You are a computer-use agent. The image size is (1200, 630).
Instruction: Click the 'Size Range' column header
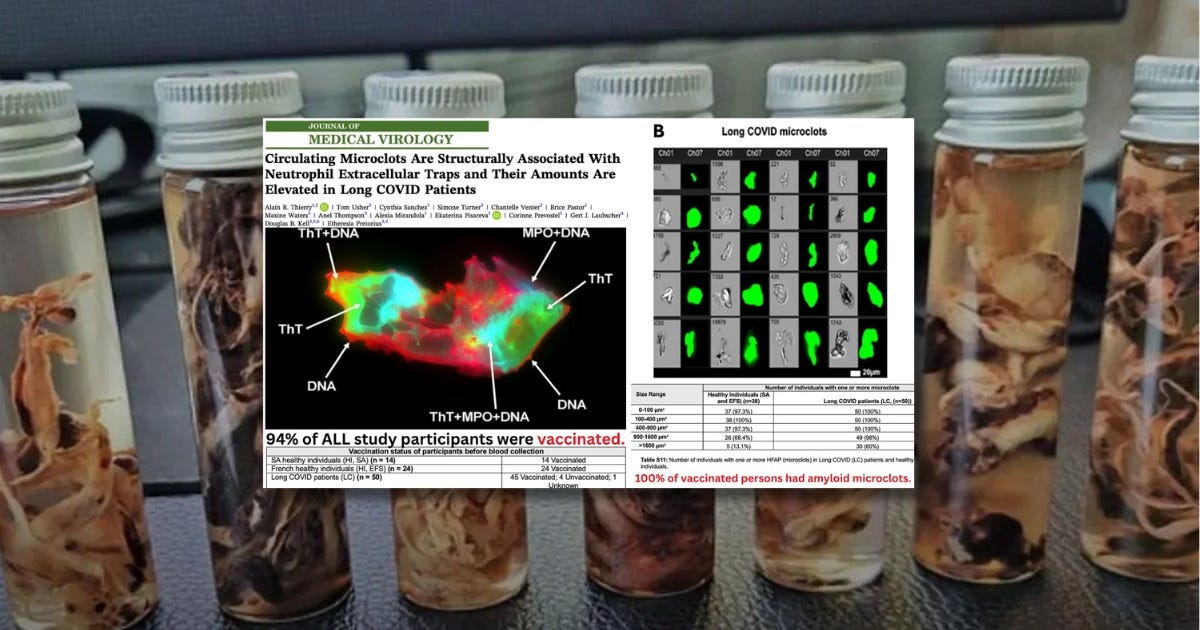651,394
